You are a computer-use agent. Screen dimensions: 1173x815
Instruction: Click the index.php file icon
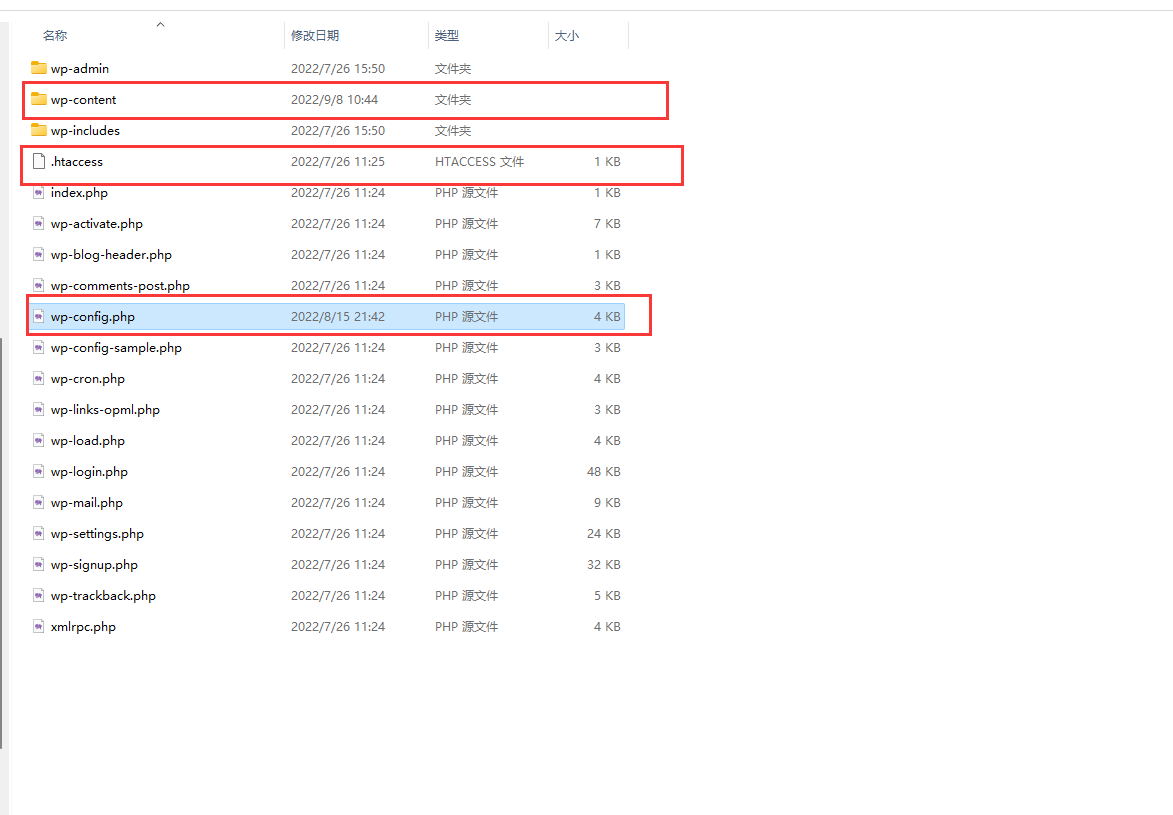pyautogui.click(x=39, y=192)
